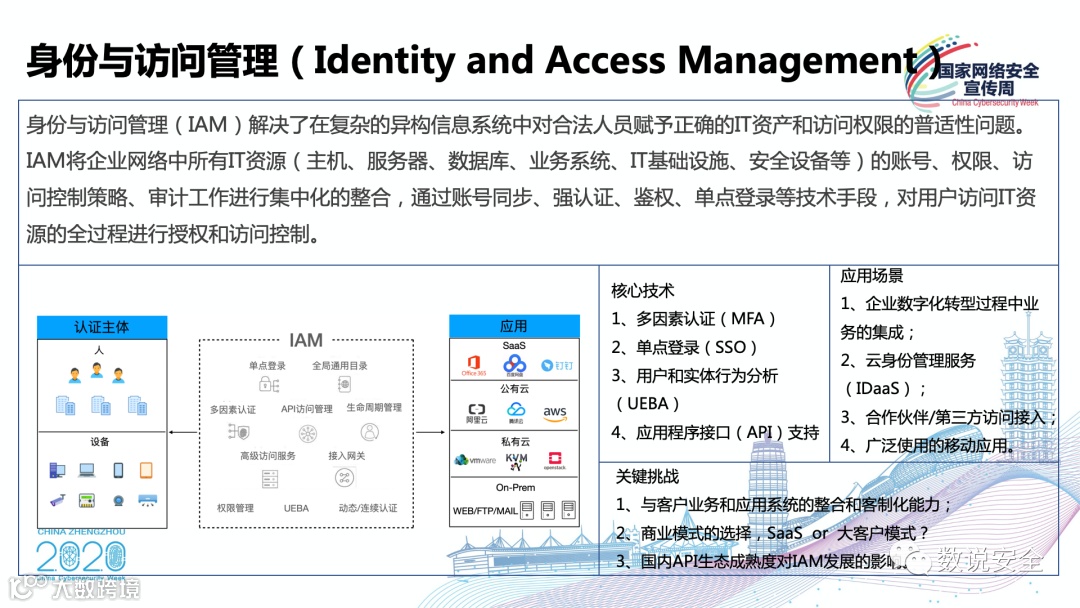Image resolution: width=1080 pixels, height=608 pixels.
Task: Click the 公有云 section label
Action: [515, 388]
